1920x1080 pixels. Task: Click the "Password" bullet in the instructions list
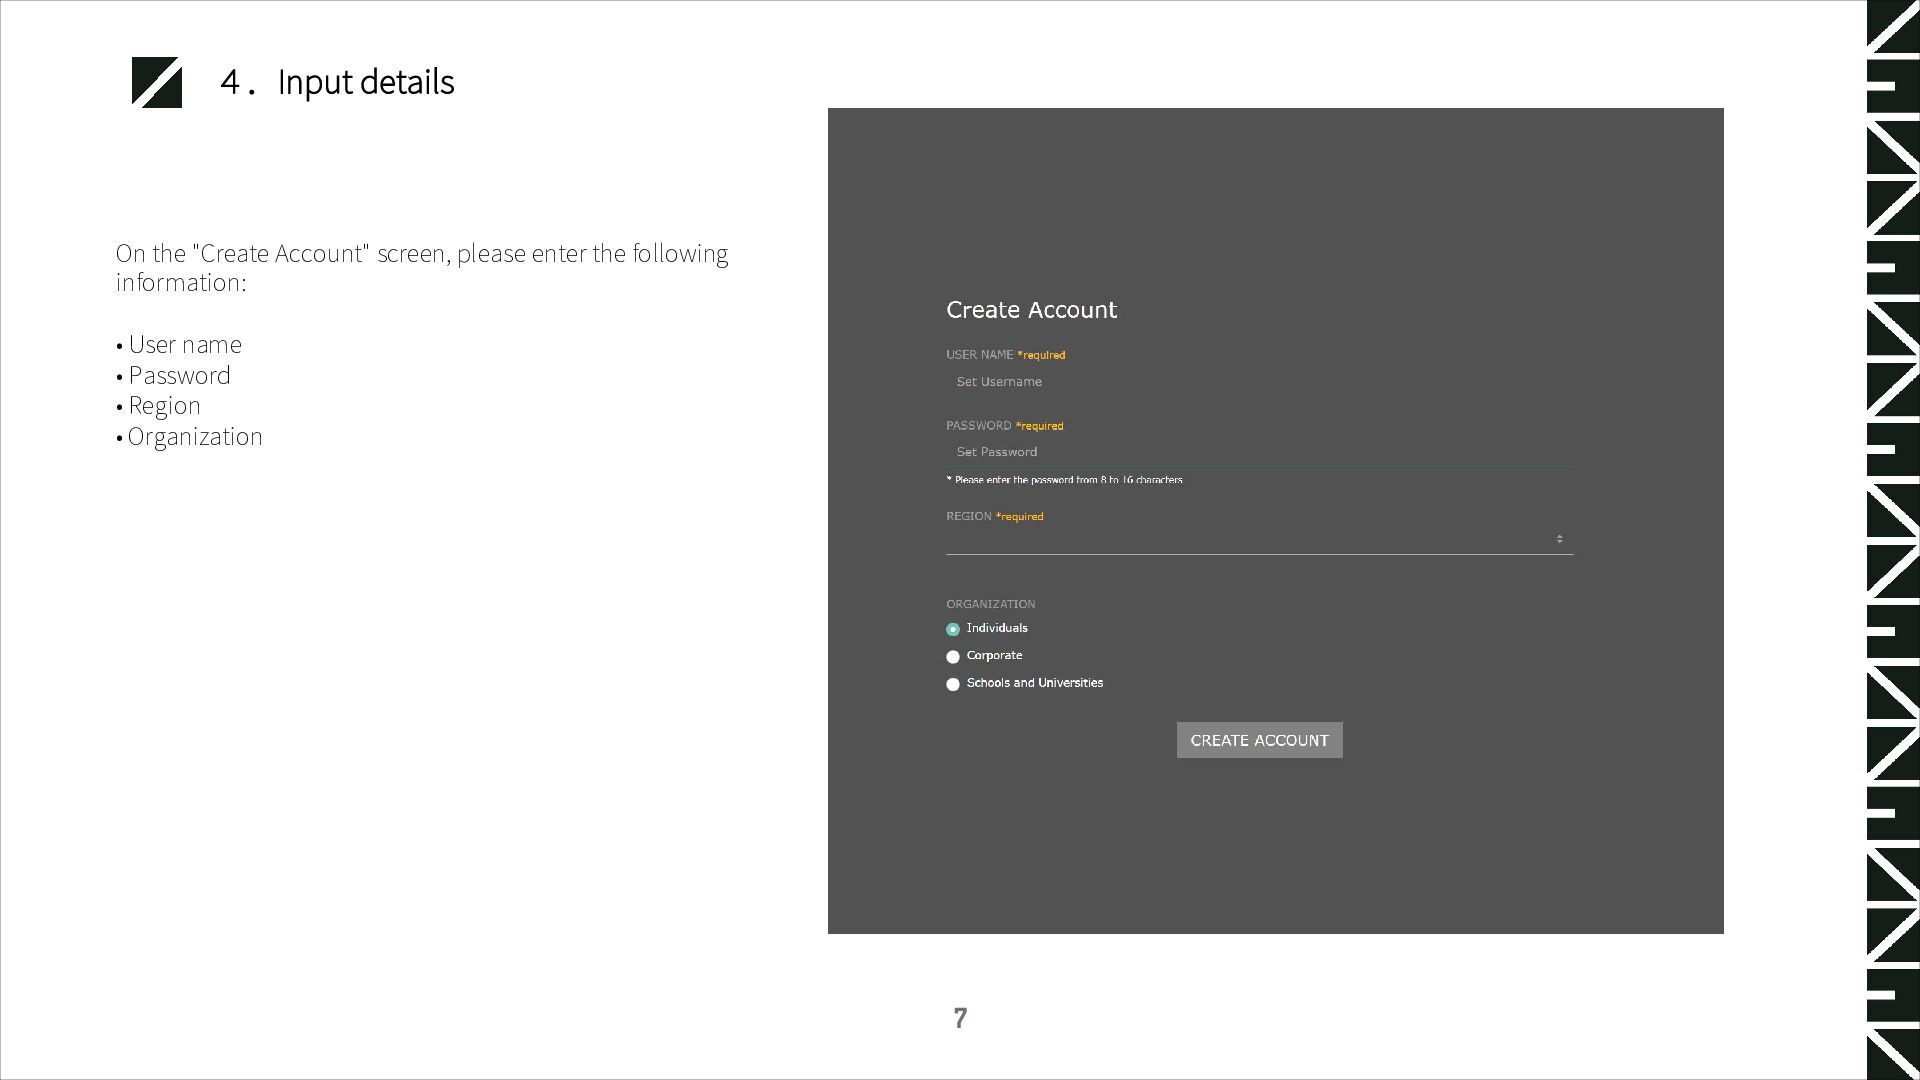179,376
